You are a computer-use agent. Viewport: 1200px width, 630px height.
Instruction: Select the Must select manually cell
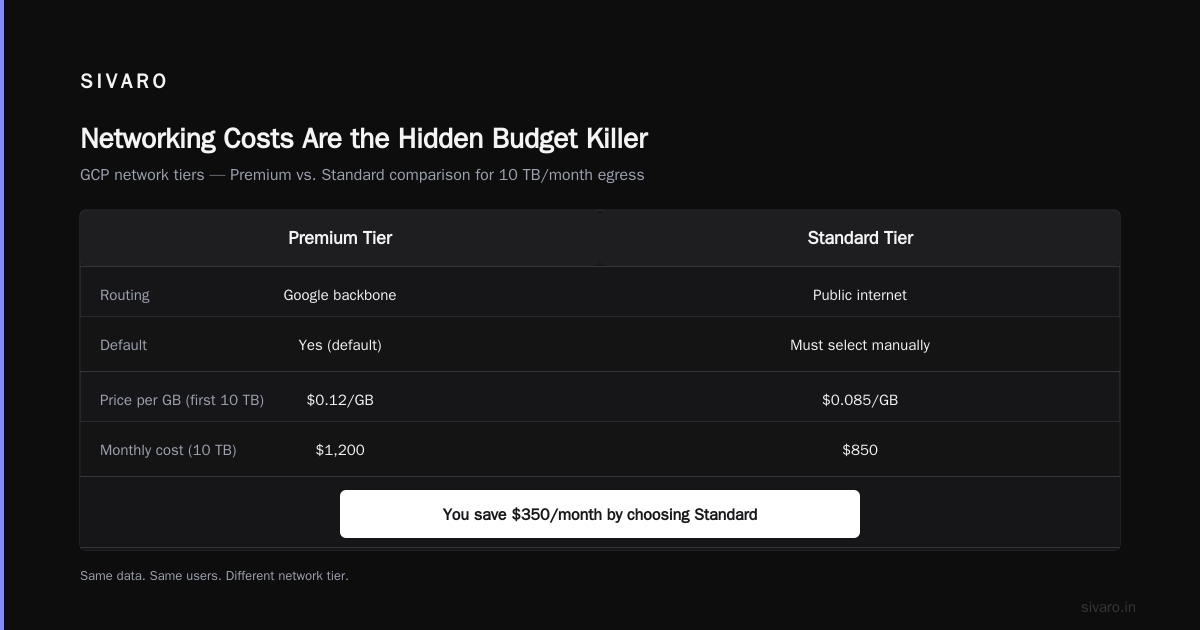point(860,345)
